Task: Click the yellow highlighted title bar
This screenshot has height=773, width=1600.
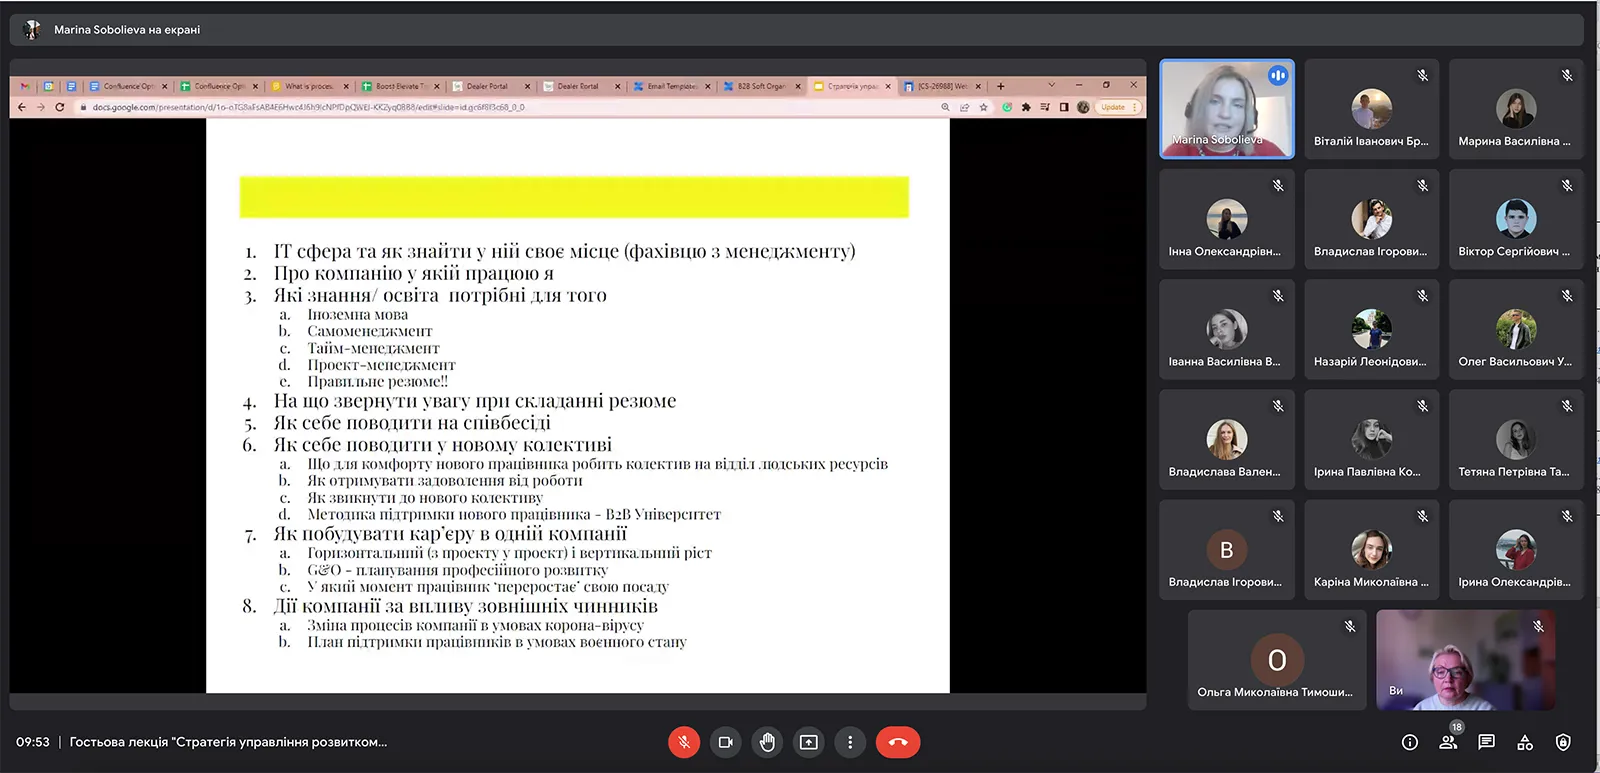Action: click(x=574, y=197)
